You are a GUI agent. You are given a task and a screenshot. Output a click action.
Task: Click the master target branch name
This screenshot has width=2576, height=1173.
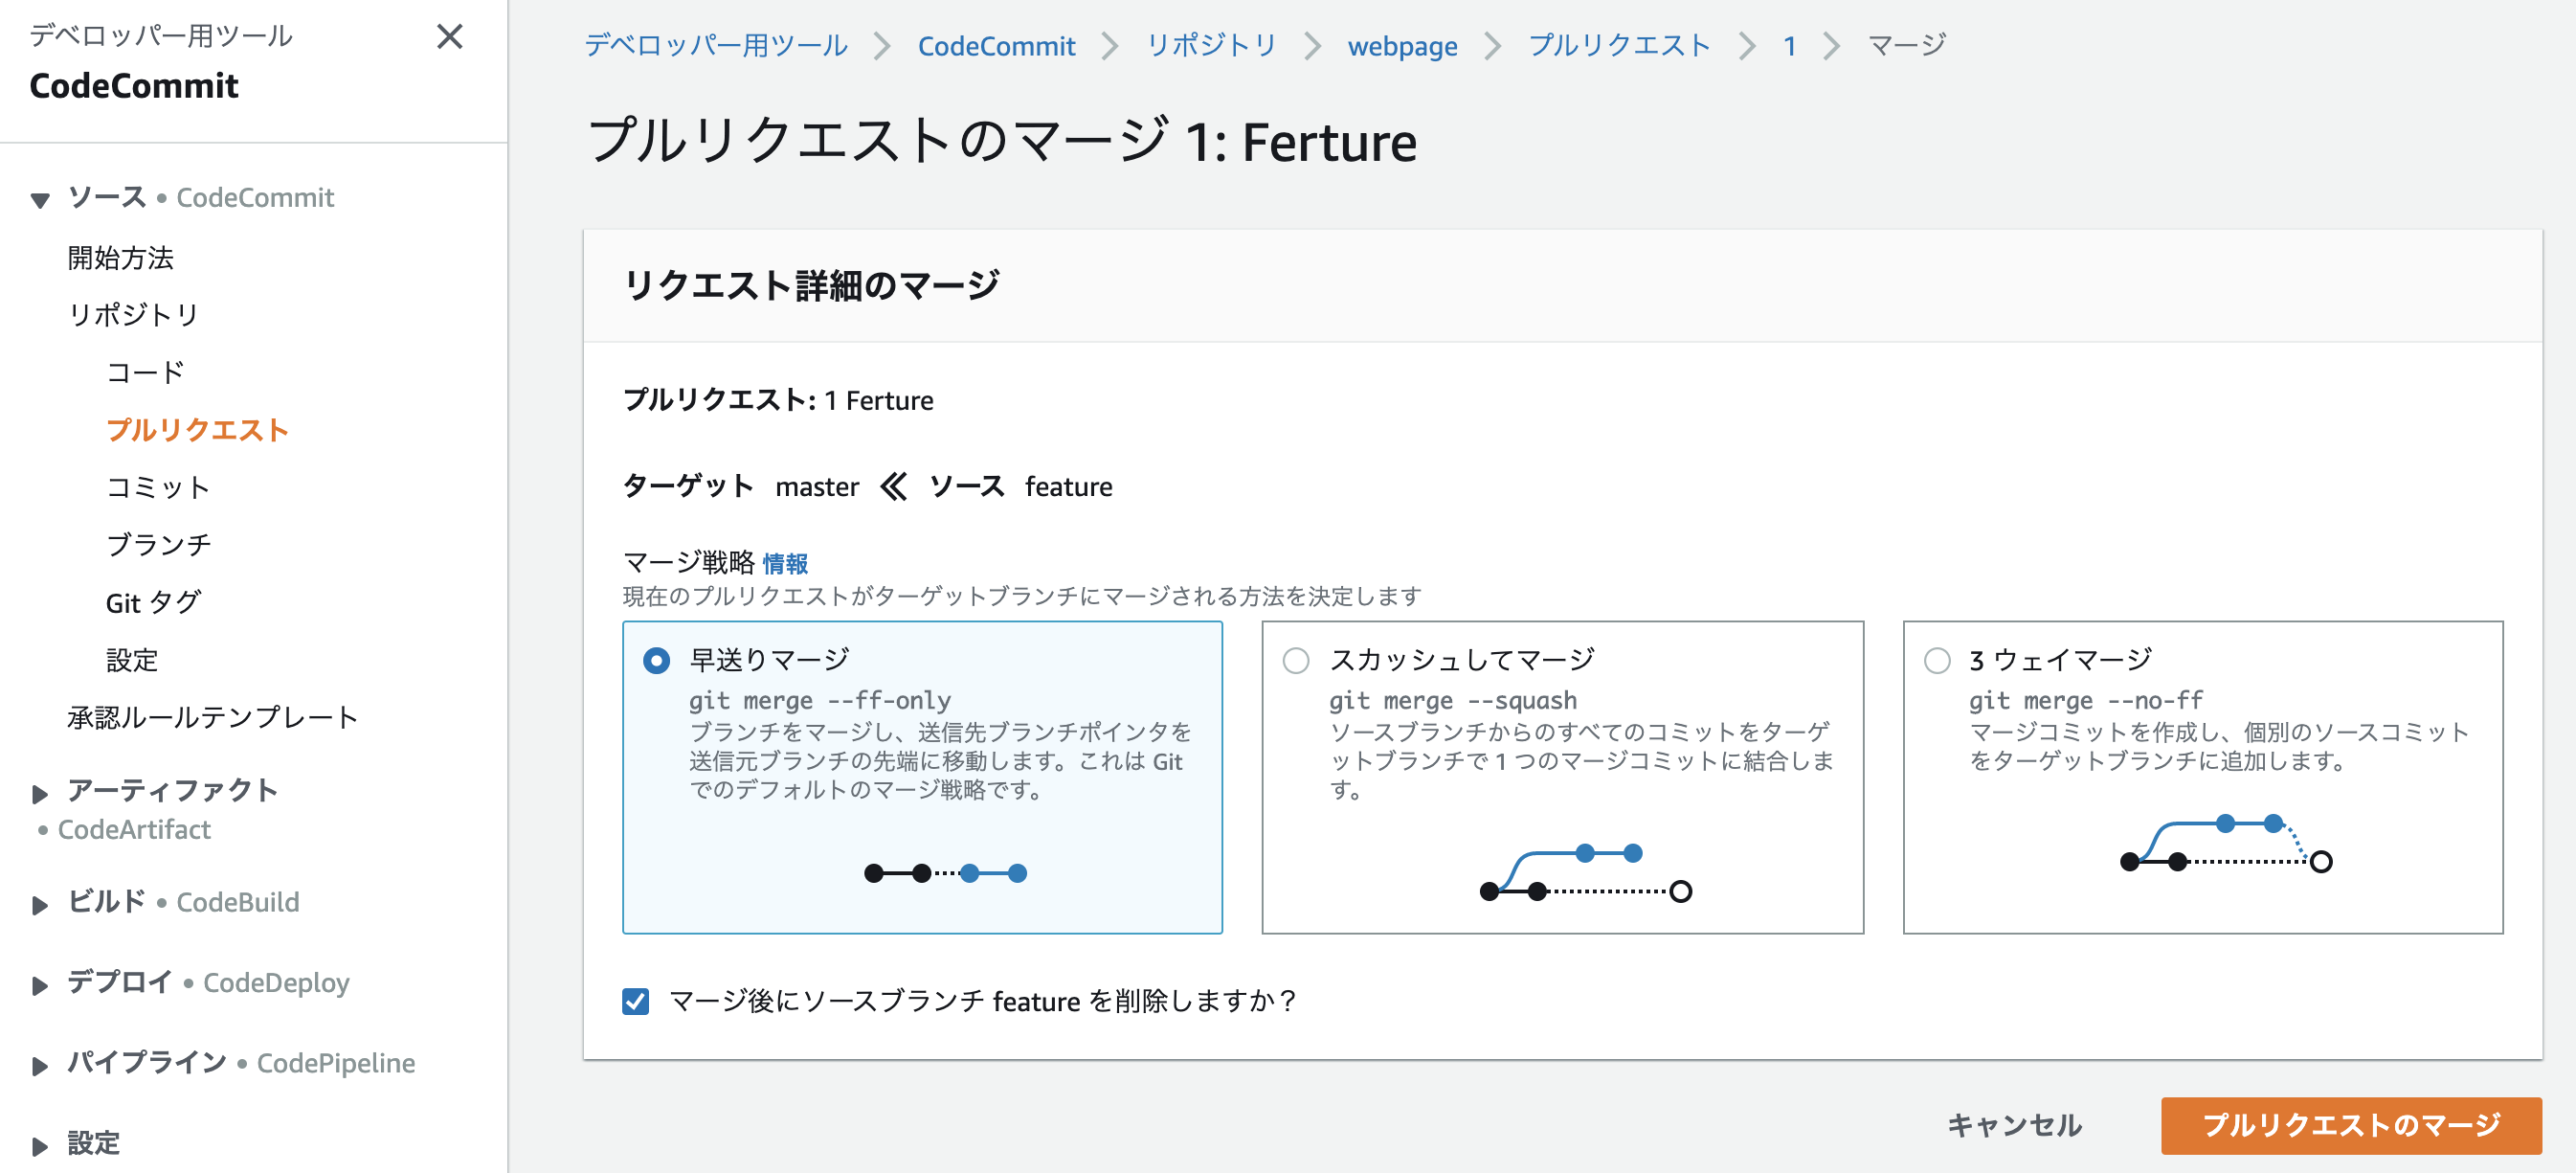(817, 487)
